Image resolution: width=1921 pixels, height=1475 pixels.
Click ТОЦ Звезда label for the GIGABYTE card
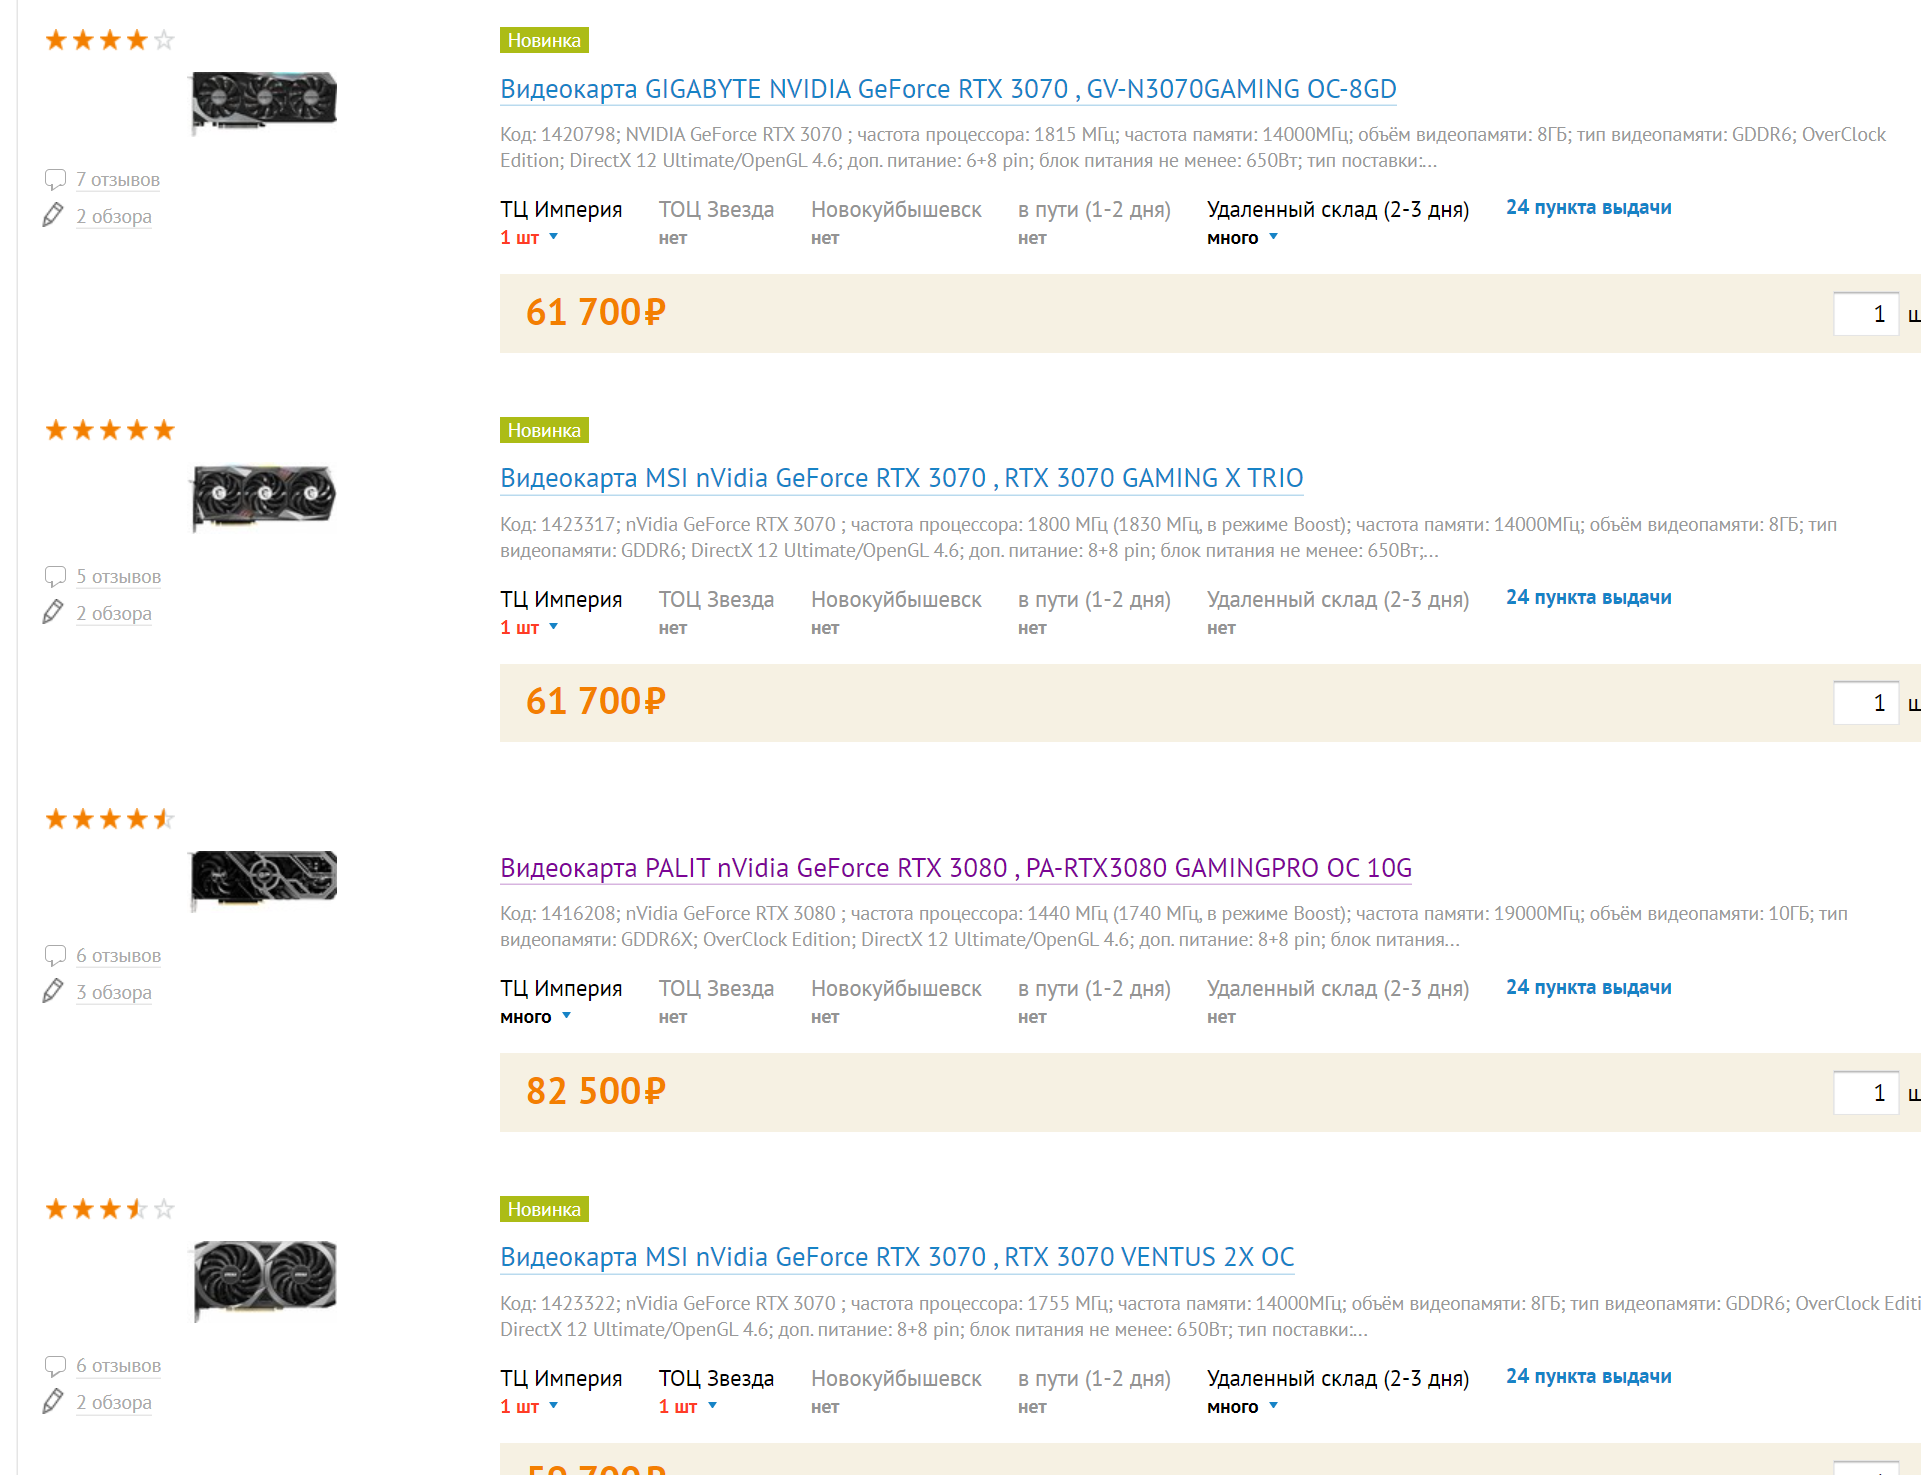[x=716, y=210]
